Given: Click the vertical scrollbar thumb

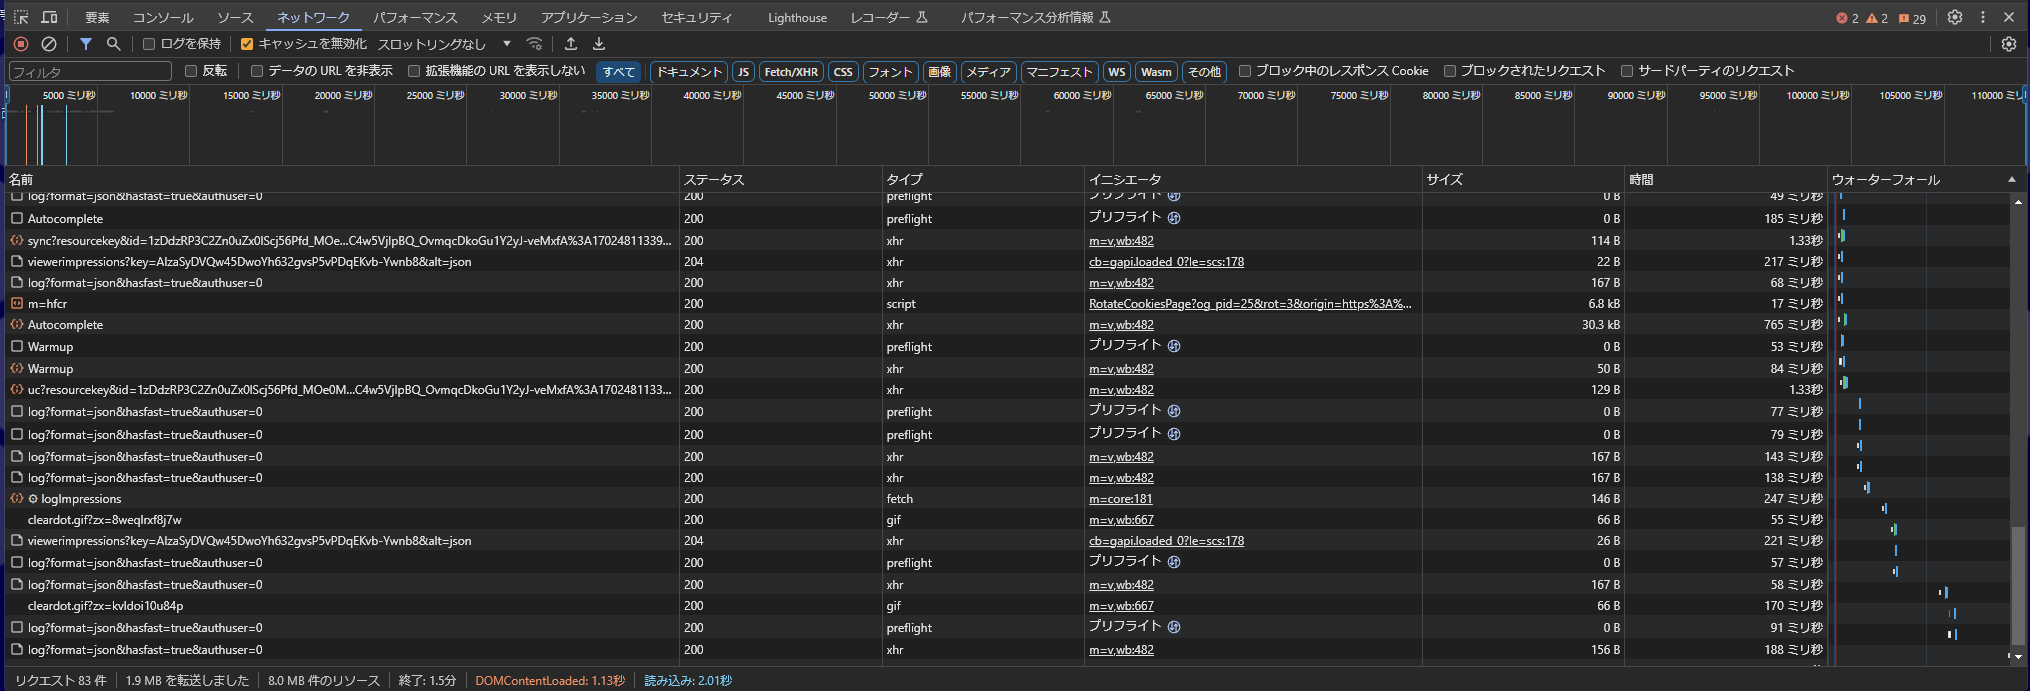Looking at the screenshot, I should coord(2018,585).
